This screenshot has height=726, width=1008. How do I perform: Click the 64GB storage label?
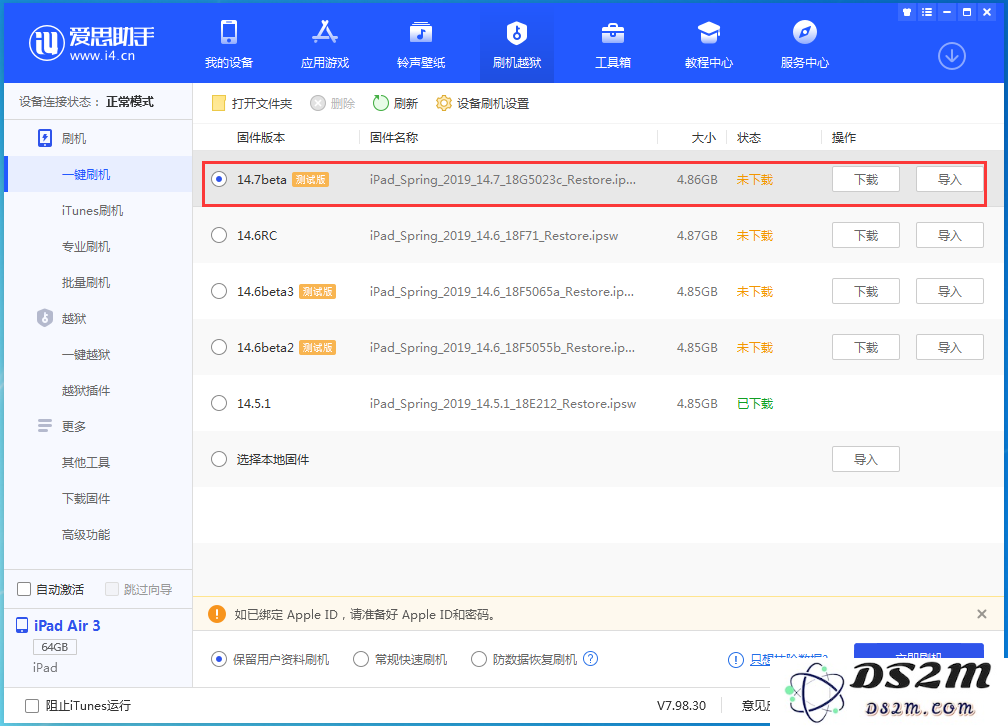(55, 646)
